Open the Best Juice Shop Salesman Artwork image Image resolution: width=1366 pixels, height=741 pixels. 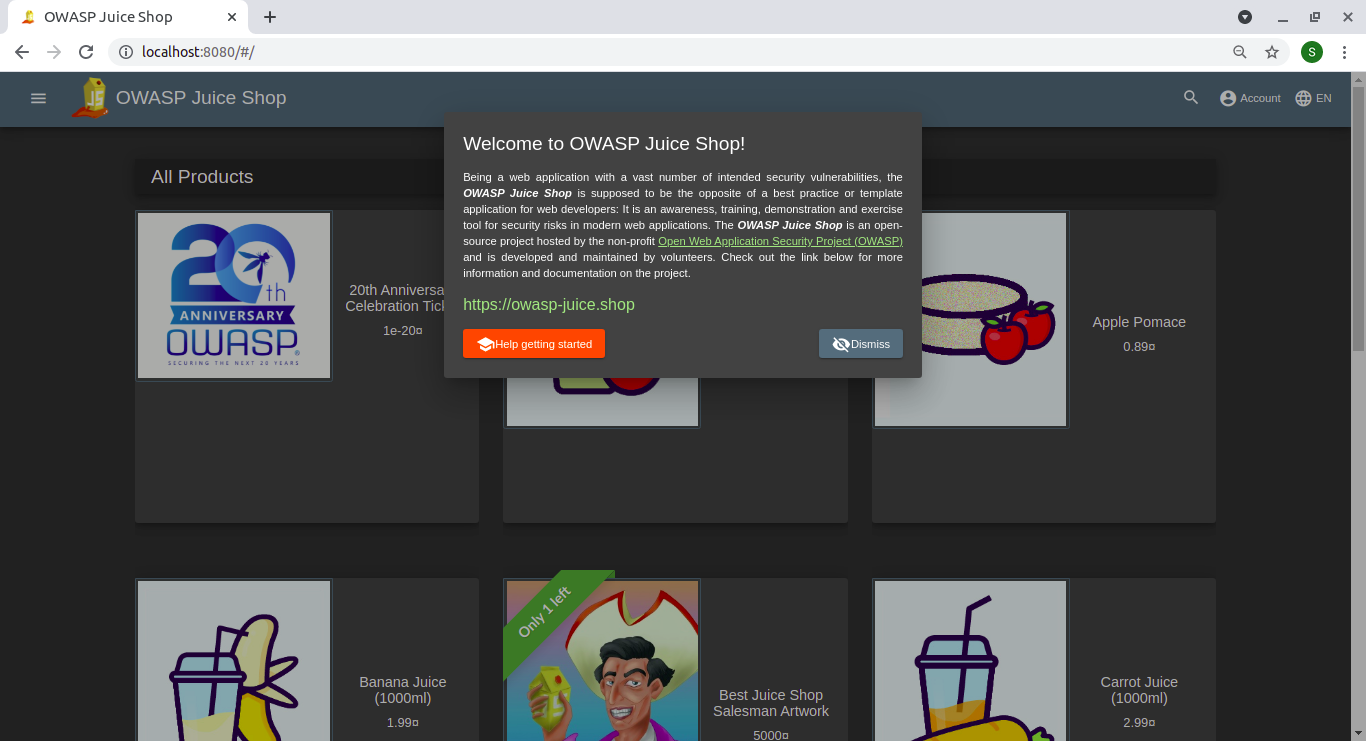pos(602,661)
